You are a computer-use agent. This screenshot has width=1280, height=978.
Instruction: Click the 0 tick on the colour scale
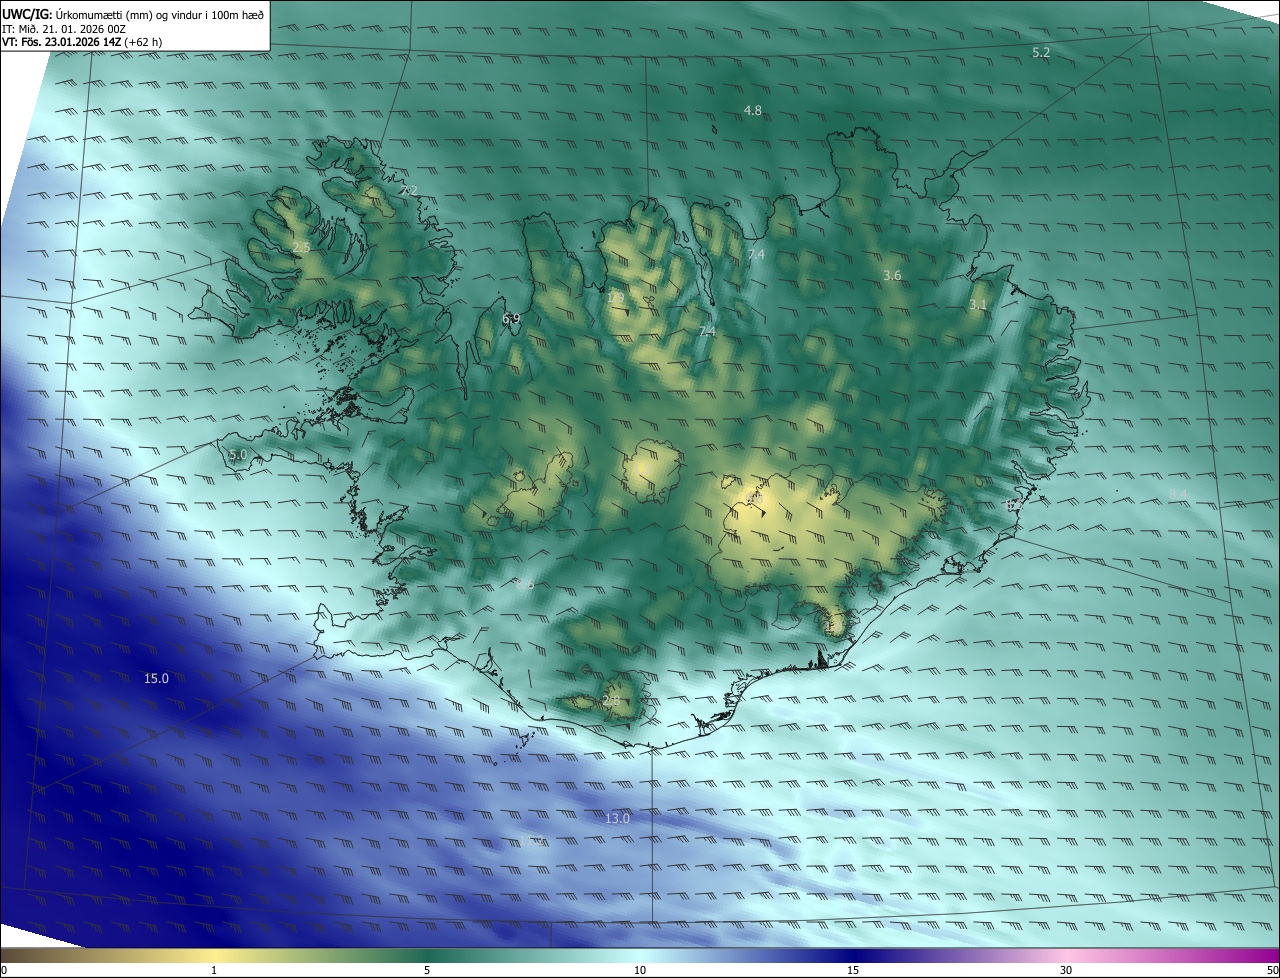click(4, 970)
